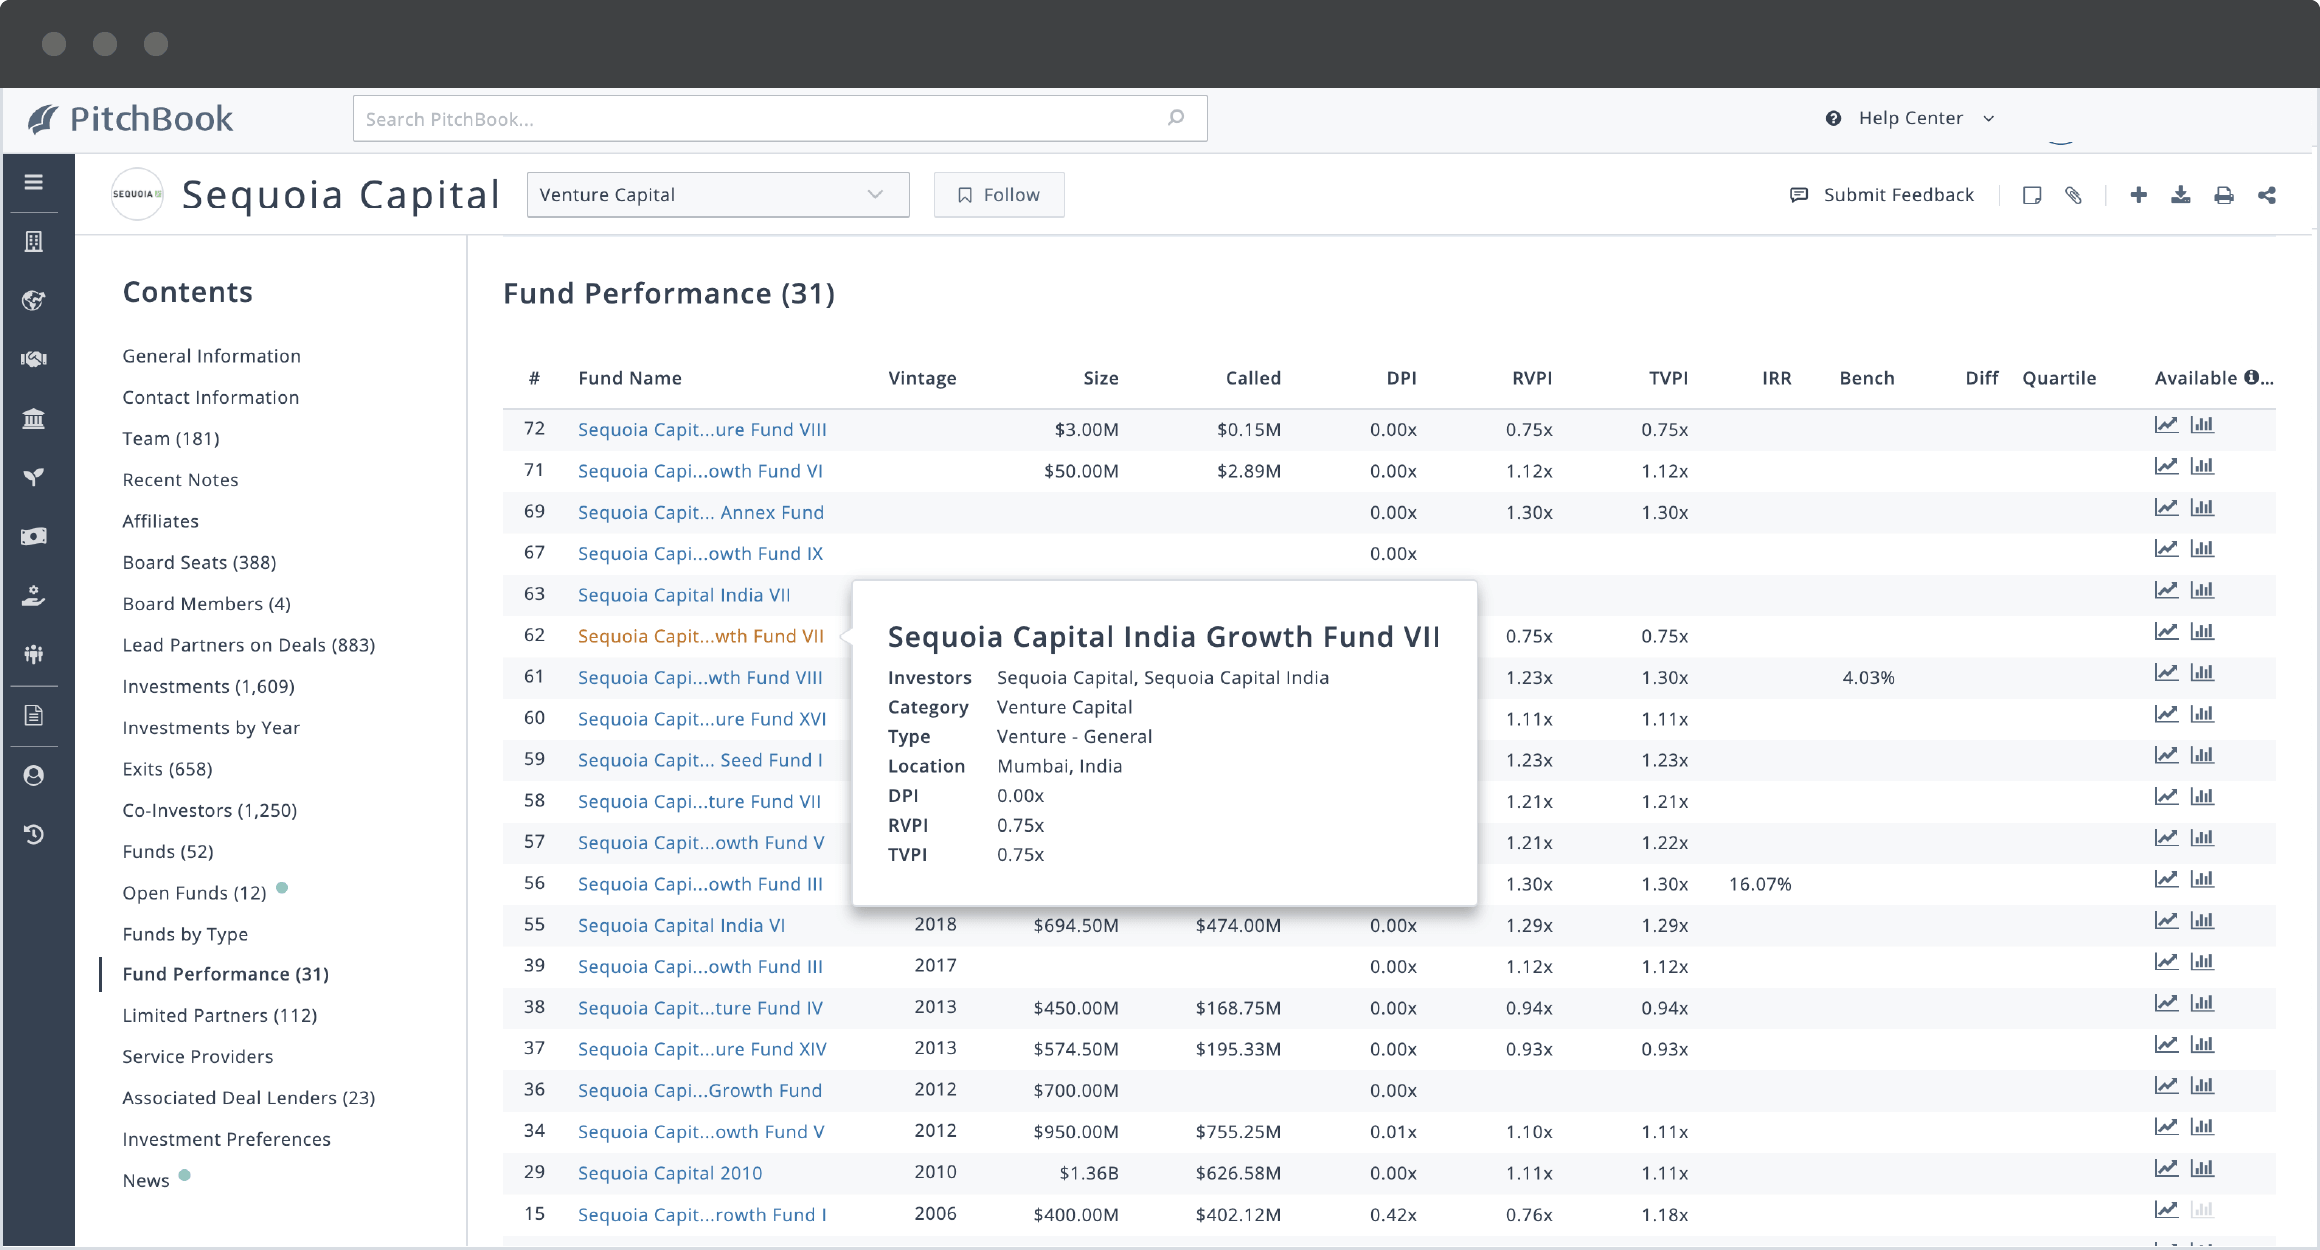Open the hamburger menu in left sidebar
Image resolution: width=2320 pixels, height=1250 pixels.
(x=34, y=182)
